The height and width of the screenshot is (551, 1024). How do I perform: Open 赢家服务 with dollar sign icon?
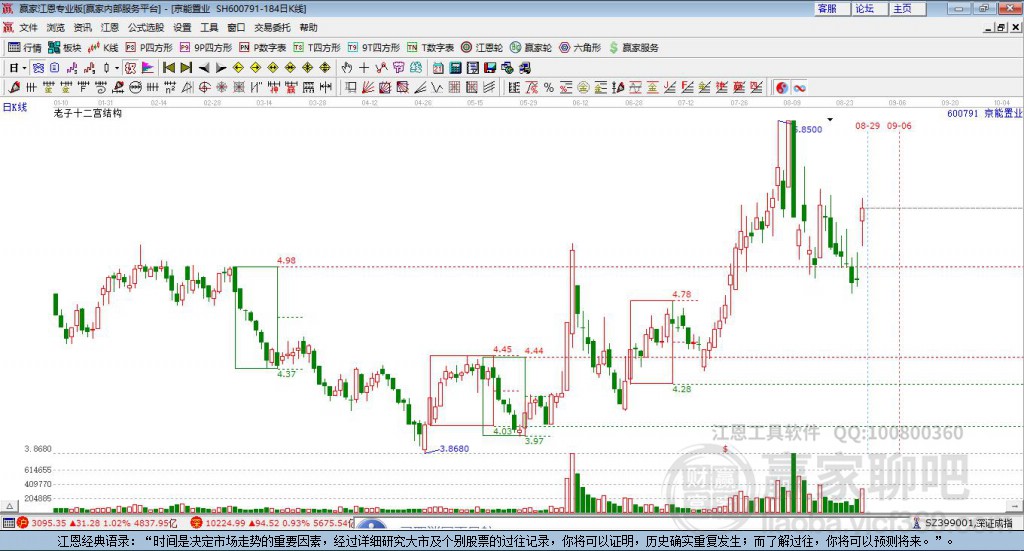point(633,48)
